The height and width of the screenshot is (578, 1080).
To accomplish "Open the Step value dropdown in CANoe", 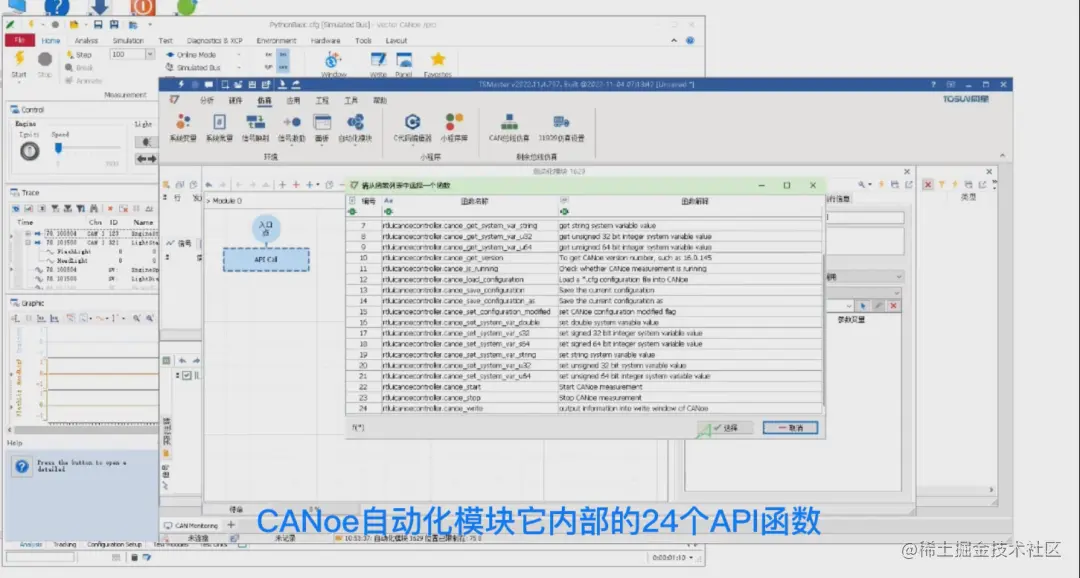I will coord(149,54).
